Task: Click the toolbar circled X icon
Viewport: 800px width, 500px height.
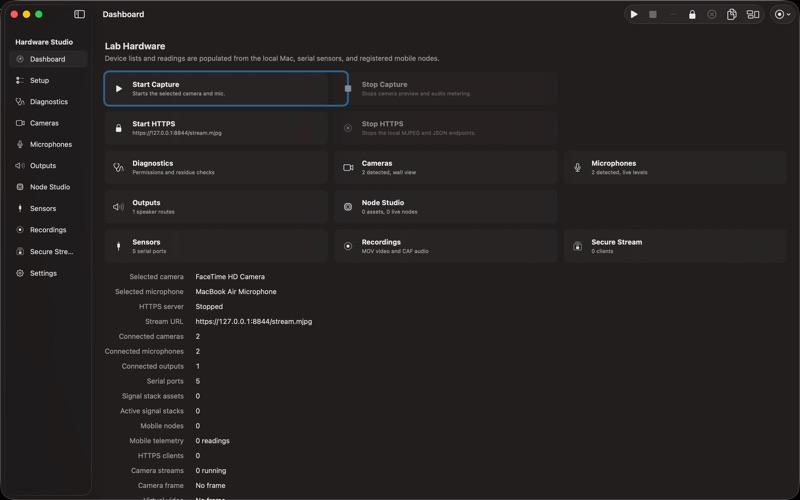Action: coord(712,14)
